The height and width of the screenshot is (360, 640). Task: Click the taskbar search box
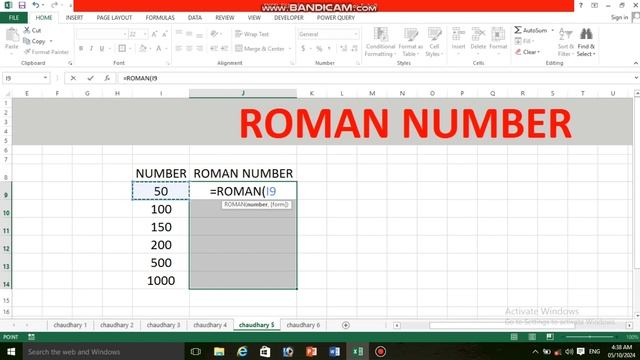click(104, 351)
